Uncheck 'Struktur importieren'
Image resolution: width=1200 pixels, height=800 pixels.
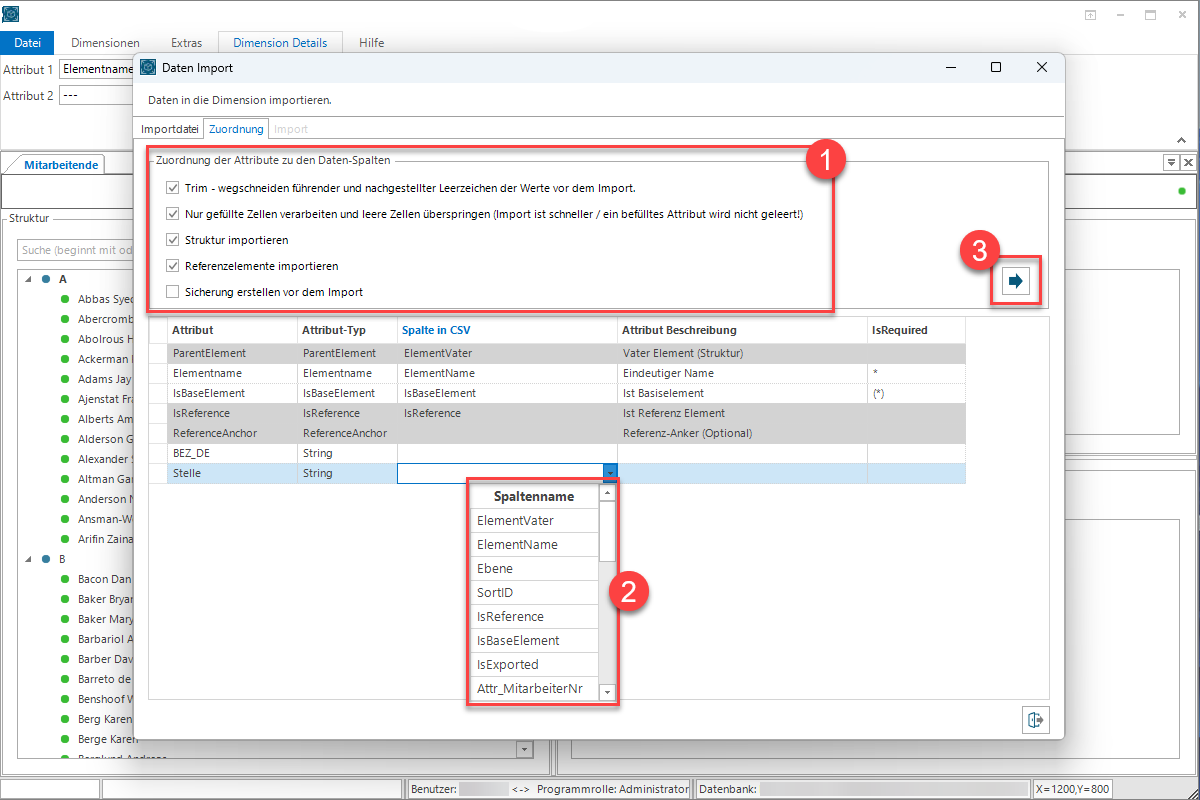coord(173,240)
